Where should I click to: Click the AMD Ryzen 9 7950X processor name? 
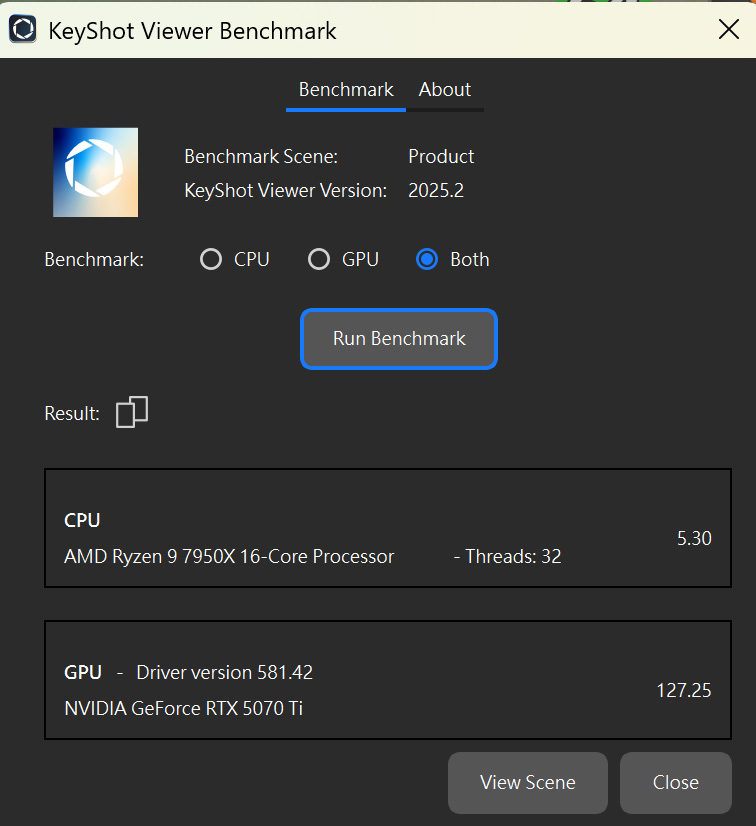[x=229, y=556]
